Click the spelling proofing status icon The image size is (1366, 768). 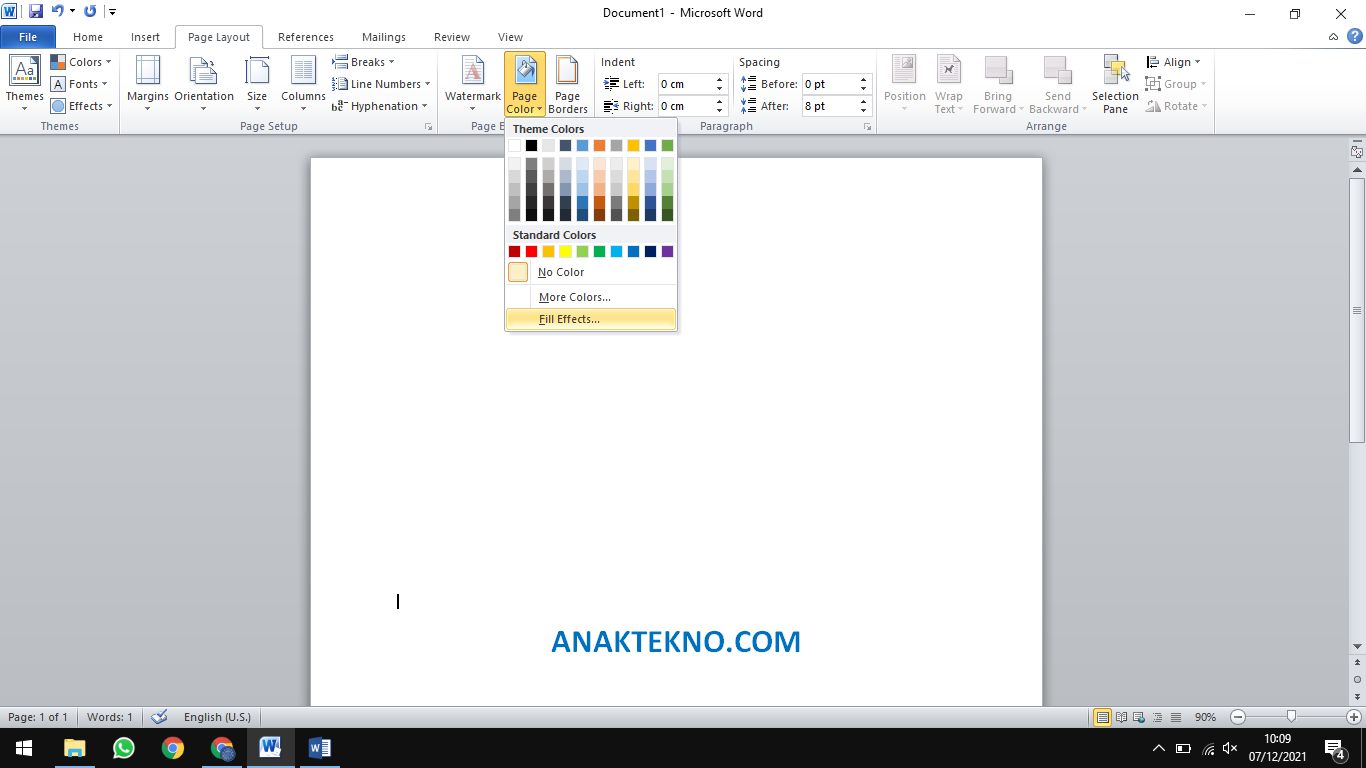click(x=159, y=717)
